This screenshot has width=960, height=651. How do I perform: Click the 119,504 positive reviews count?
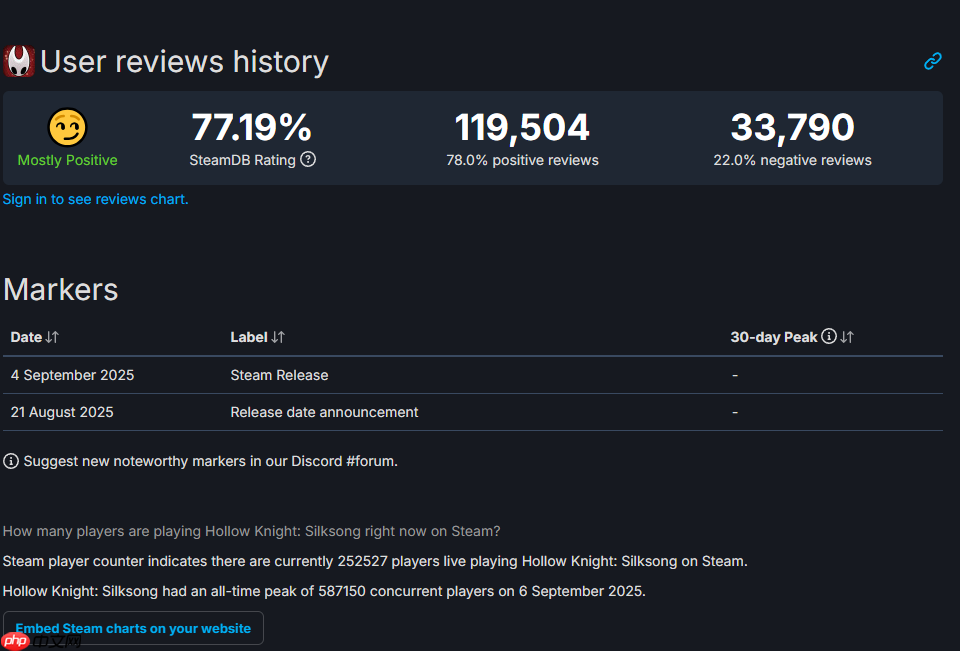tap(522, 128)
